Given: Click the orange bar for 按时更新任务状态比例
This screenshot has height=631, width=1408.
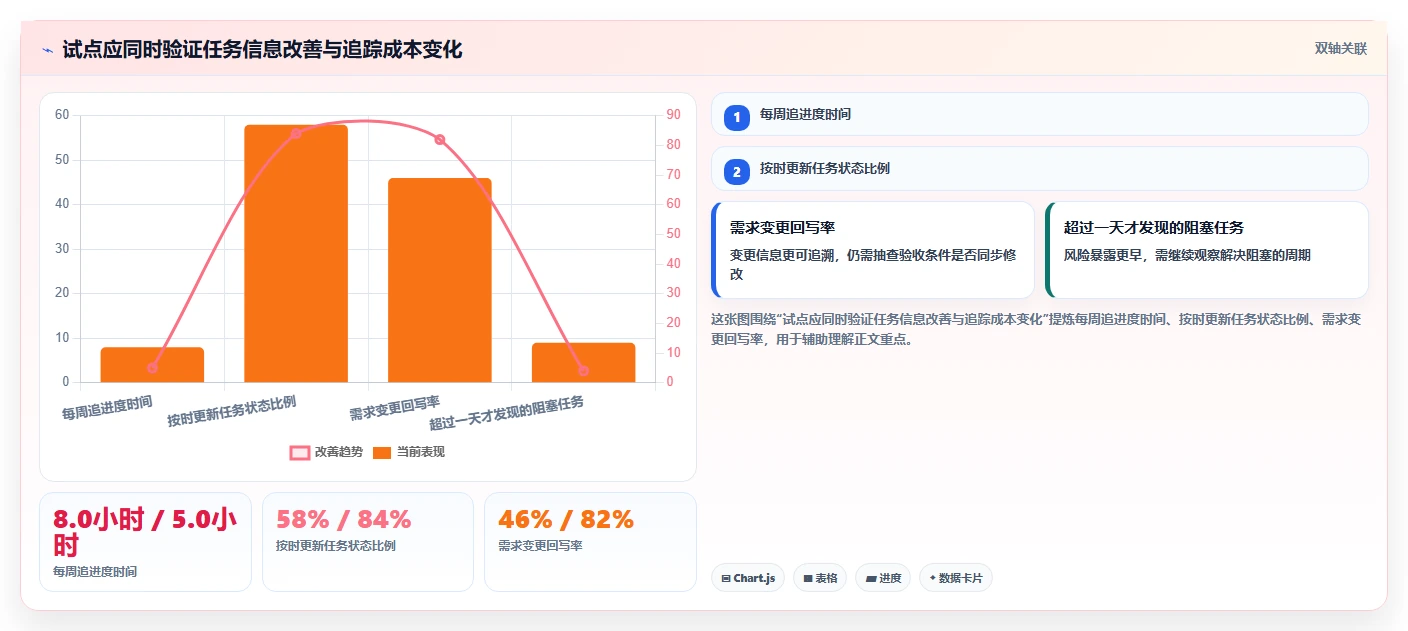Looking at the screenshot, I should coord(296,253).
